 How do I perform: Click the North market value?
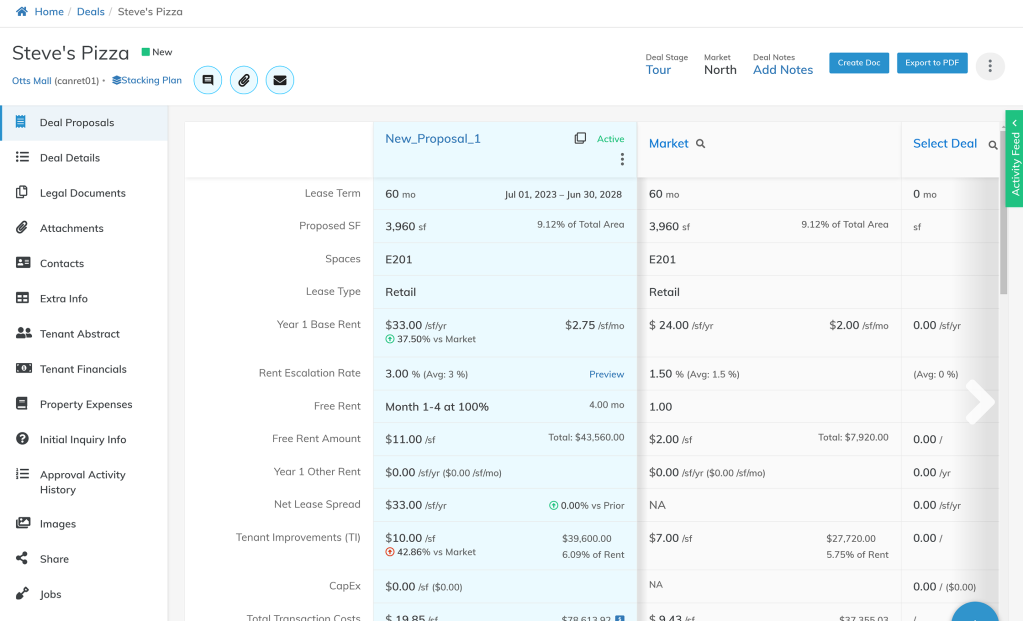pos(720,70)
